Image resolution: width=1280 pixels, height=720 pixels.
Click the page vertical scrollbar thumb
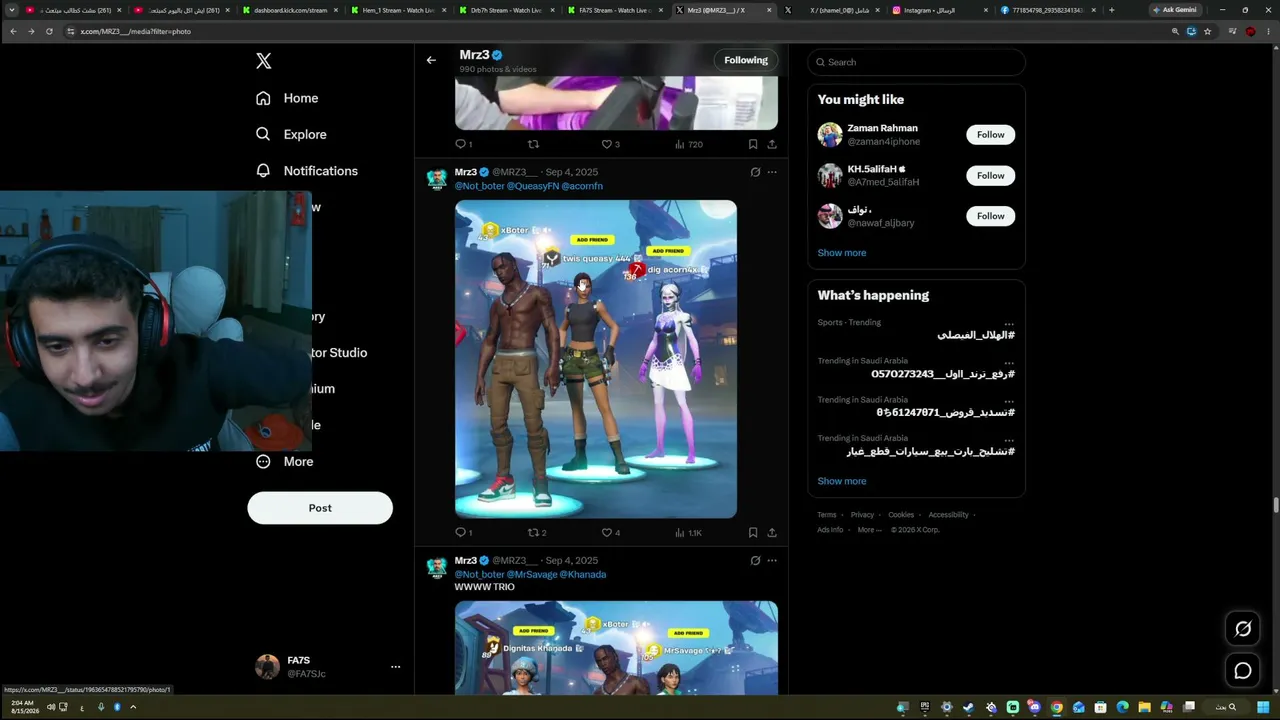(x=1275, y=504)
